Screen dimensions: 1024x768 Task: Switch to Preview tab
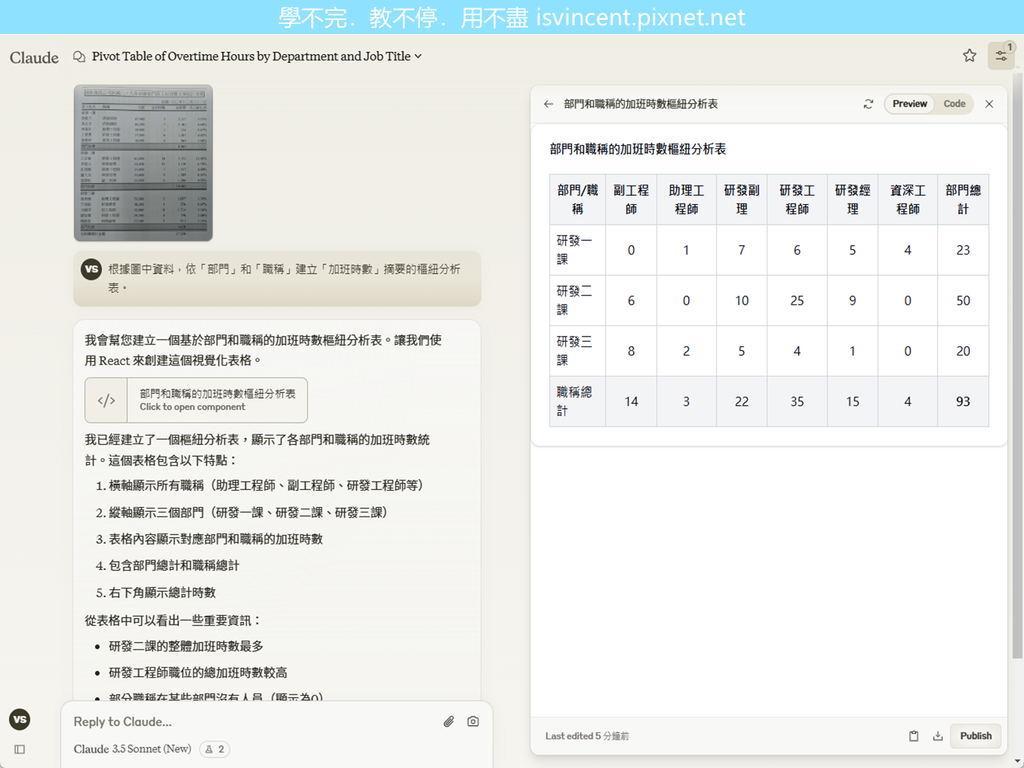(x=910, y=104)
